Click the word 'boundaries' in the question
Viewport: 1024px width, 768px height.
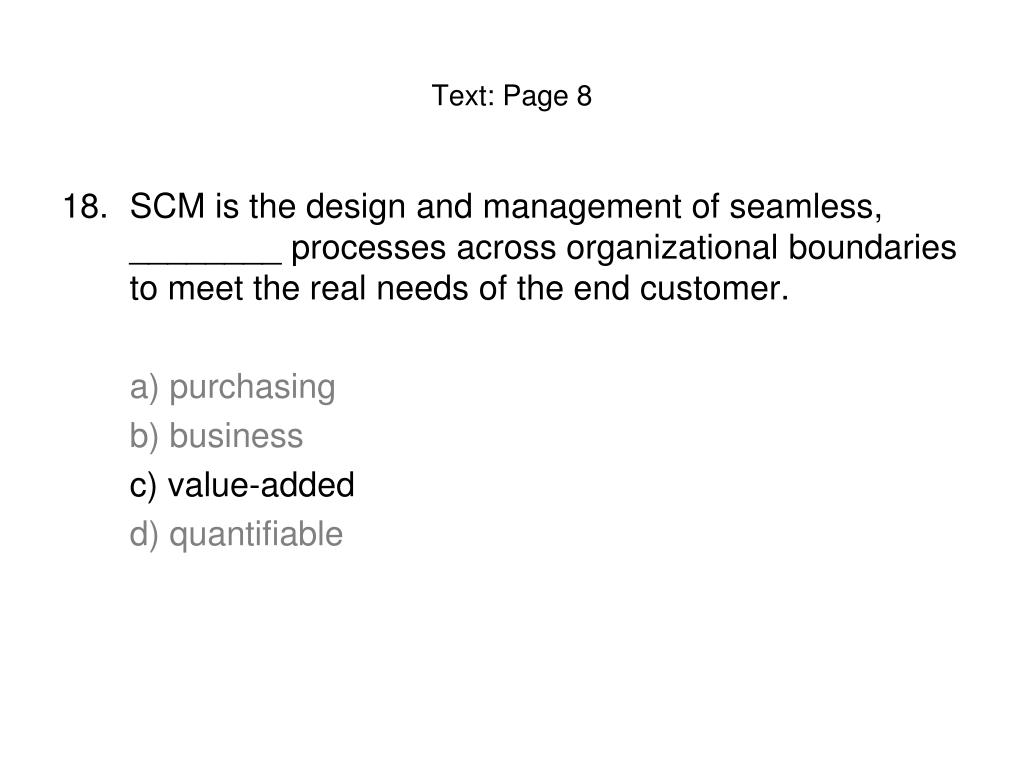pos(872,248)
